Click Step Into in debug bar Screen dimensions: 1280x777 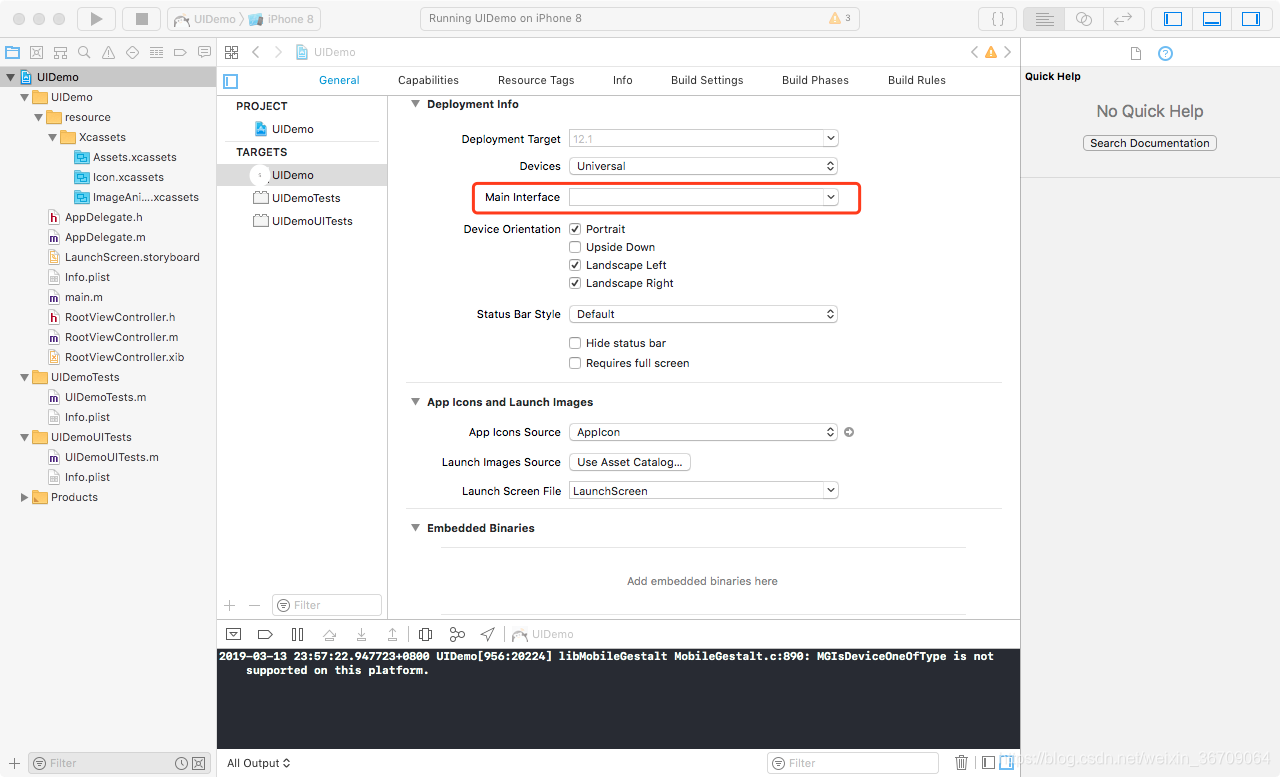(361, 634)
